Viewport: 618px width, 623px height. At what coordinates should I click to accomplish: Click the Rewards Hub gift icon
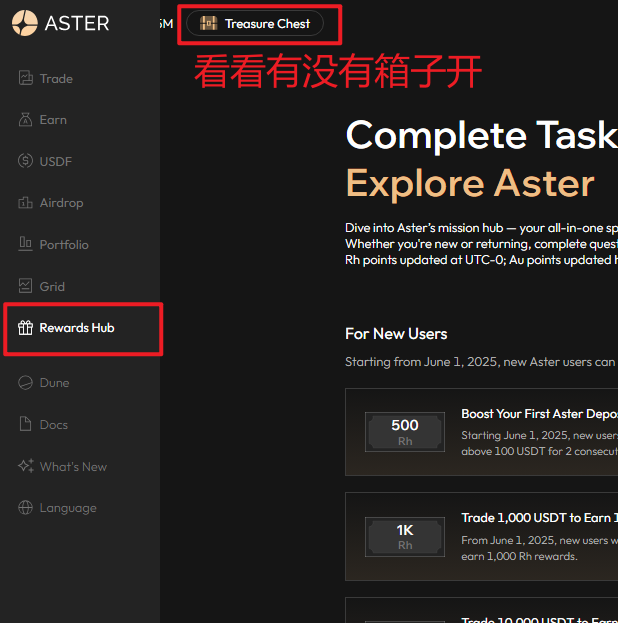(x=25, y=328)
